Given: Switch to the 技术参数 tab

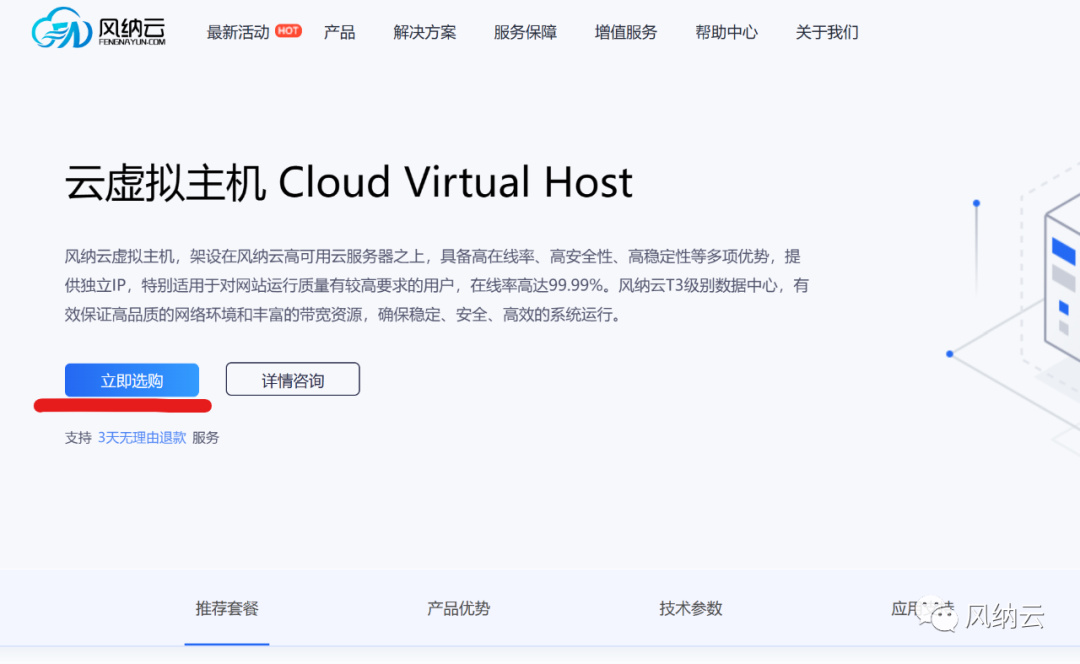Looking at the screenshot, I should click(690, 608).
